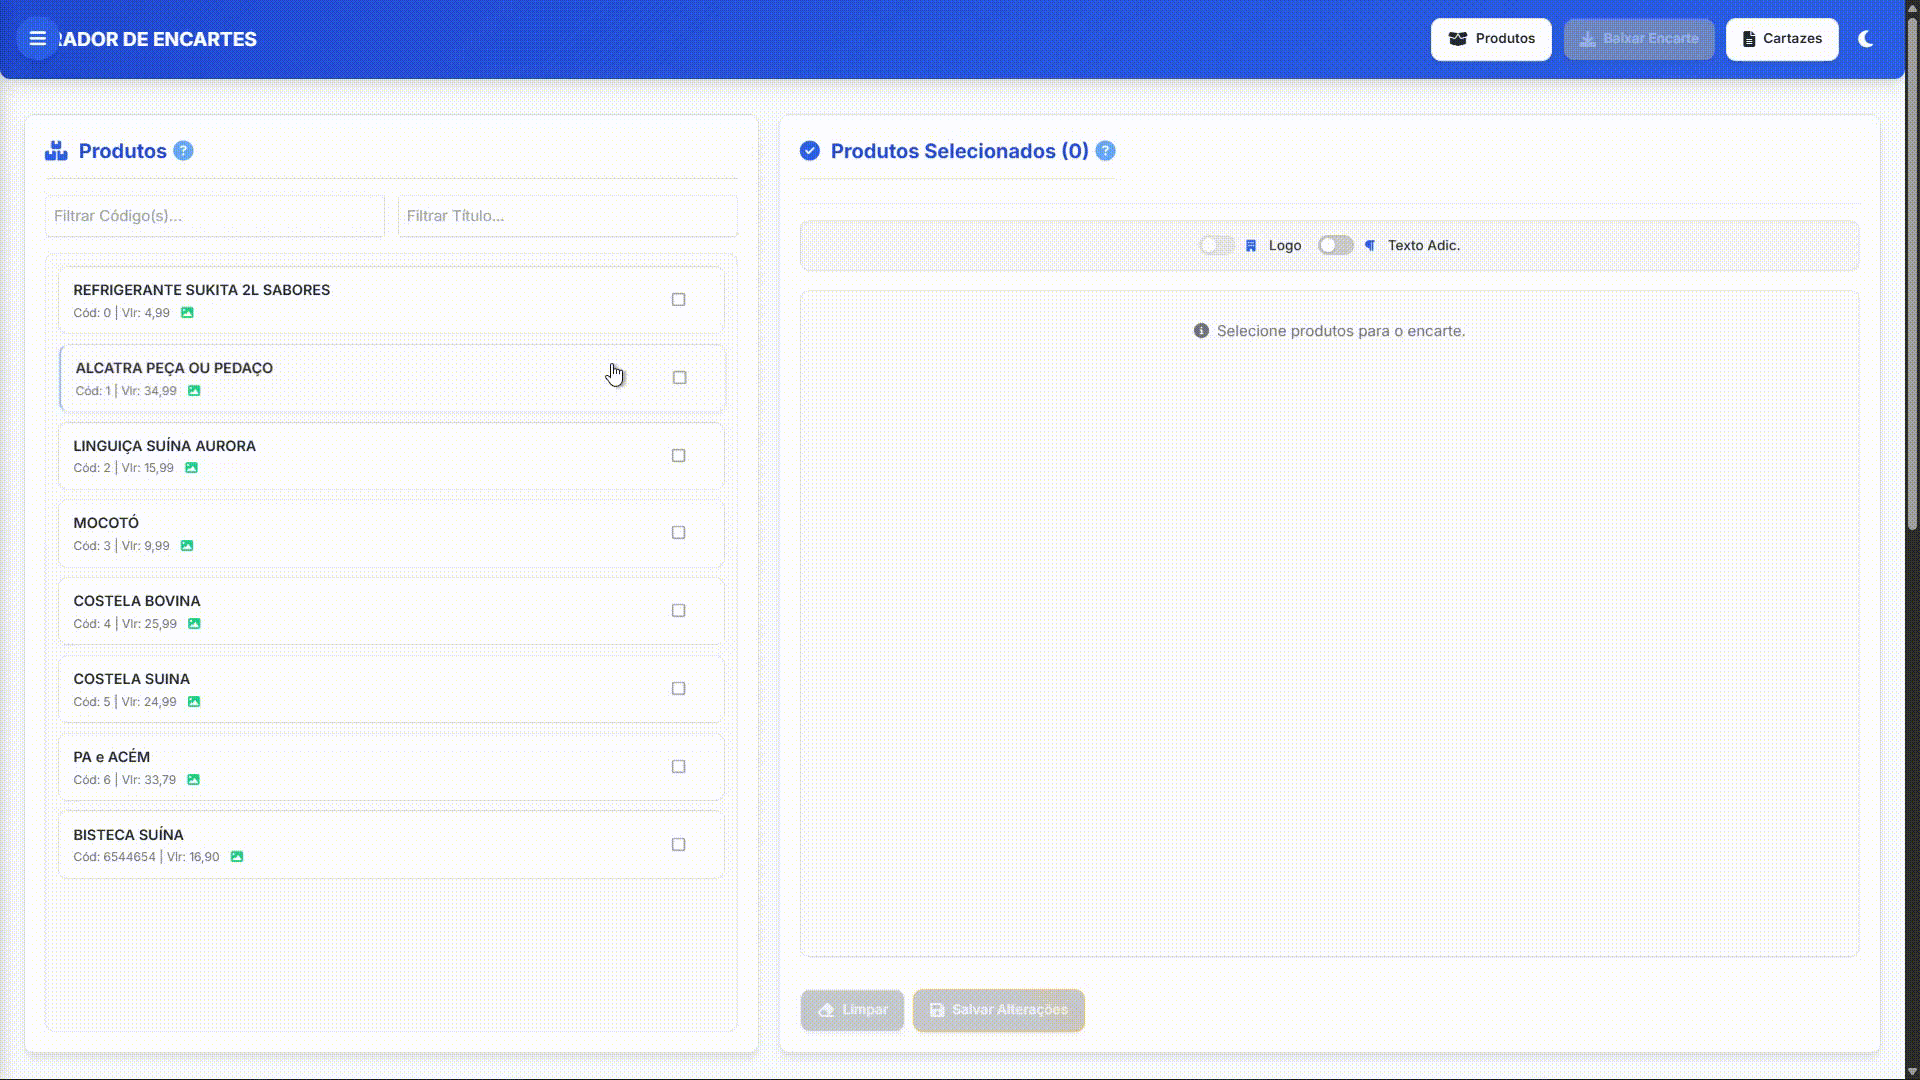1920x1080 pixels.
Task: Click help icon beside Produtos Selecionados
Action: 1105,151
